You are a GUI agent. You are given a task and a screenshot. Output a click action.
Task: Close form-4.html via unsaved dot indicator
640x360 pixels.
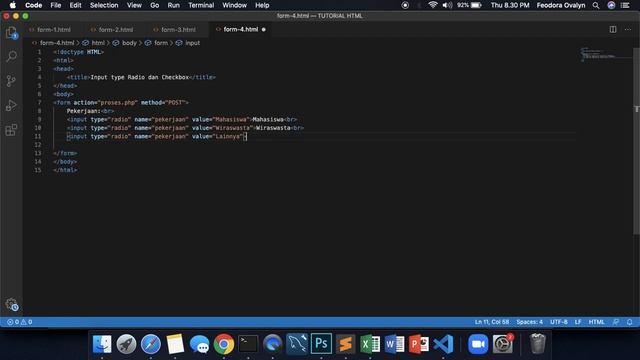pyautogui.click(x=264, y=29)
